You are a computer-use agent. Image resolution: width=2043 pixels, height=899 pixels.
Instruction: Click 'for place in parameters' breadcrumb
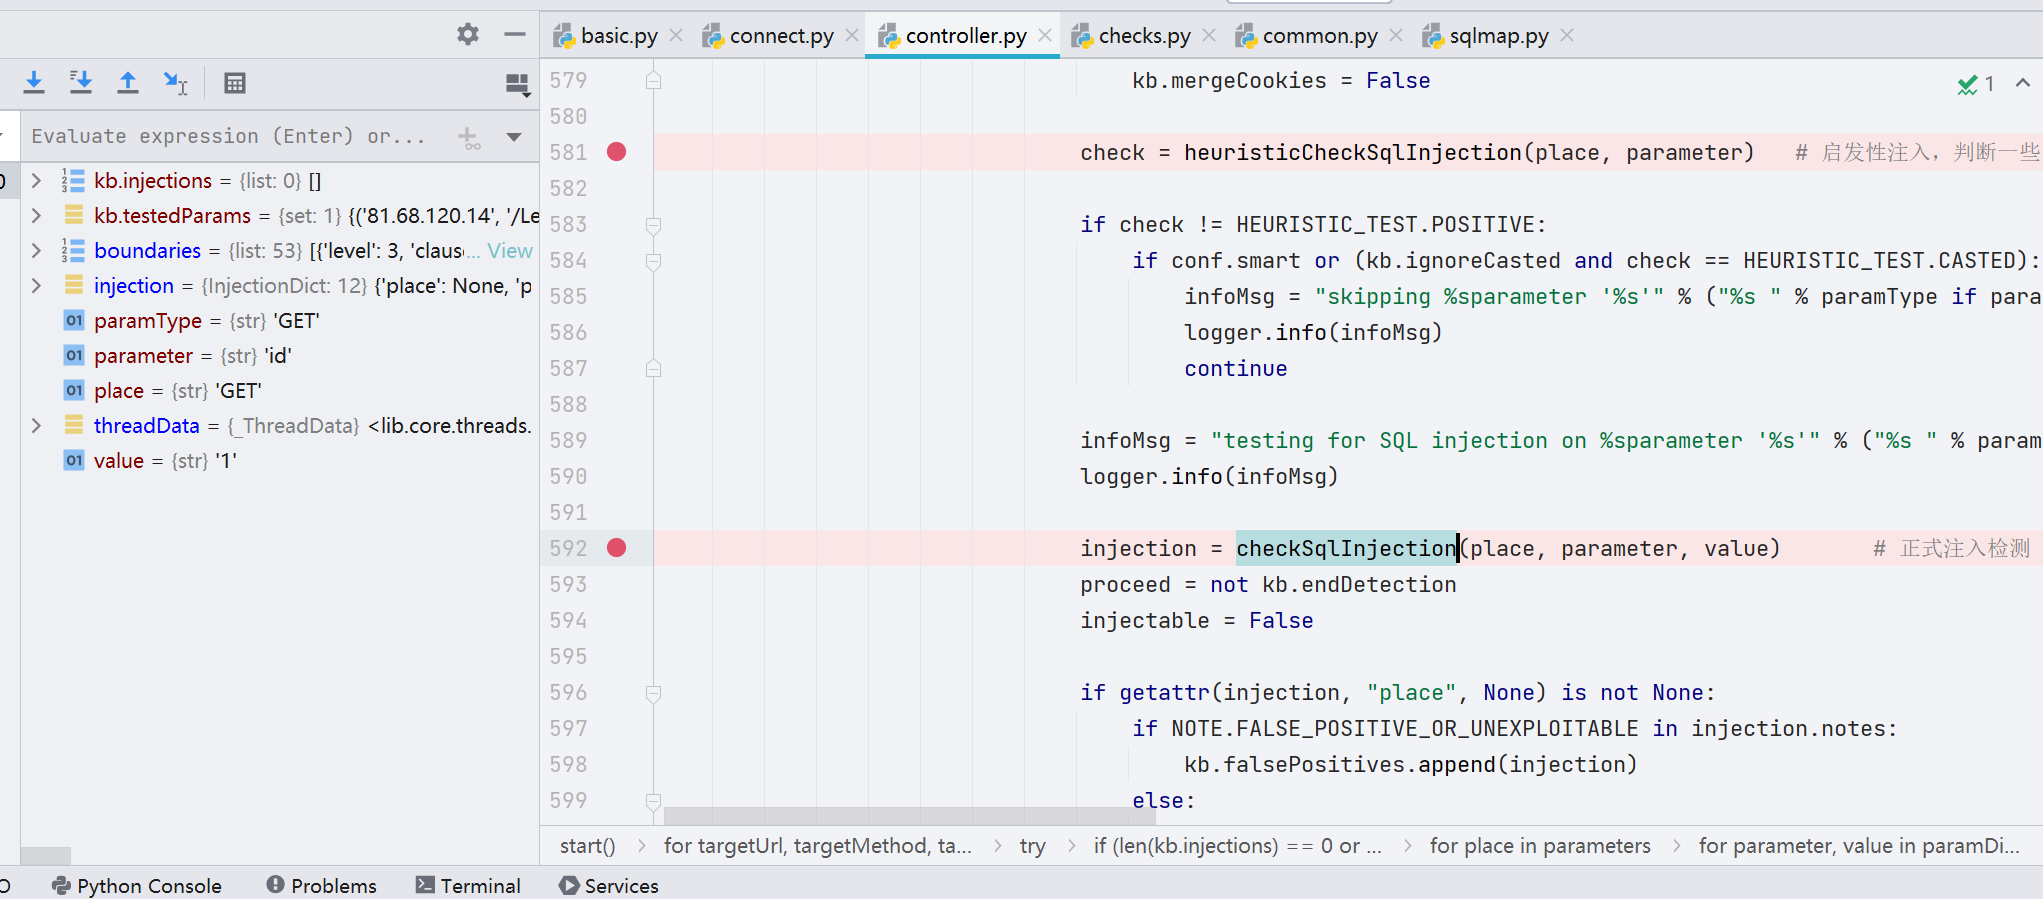[x=1540, y=846]
